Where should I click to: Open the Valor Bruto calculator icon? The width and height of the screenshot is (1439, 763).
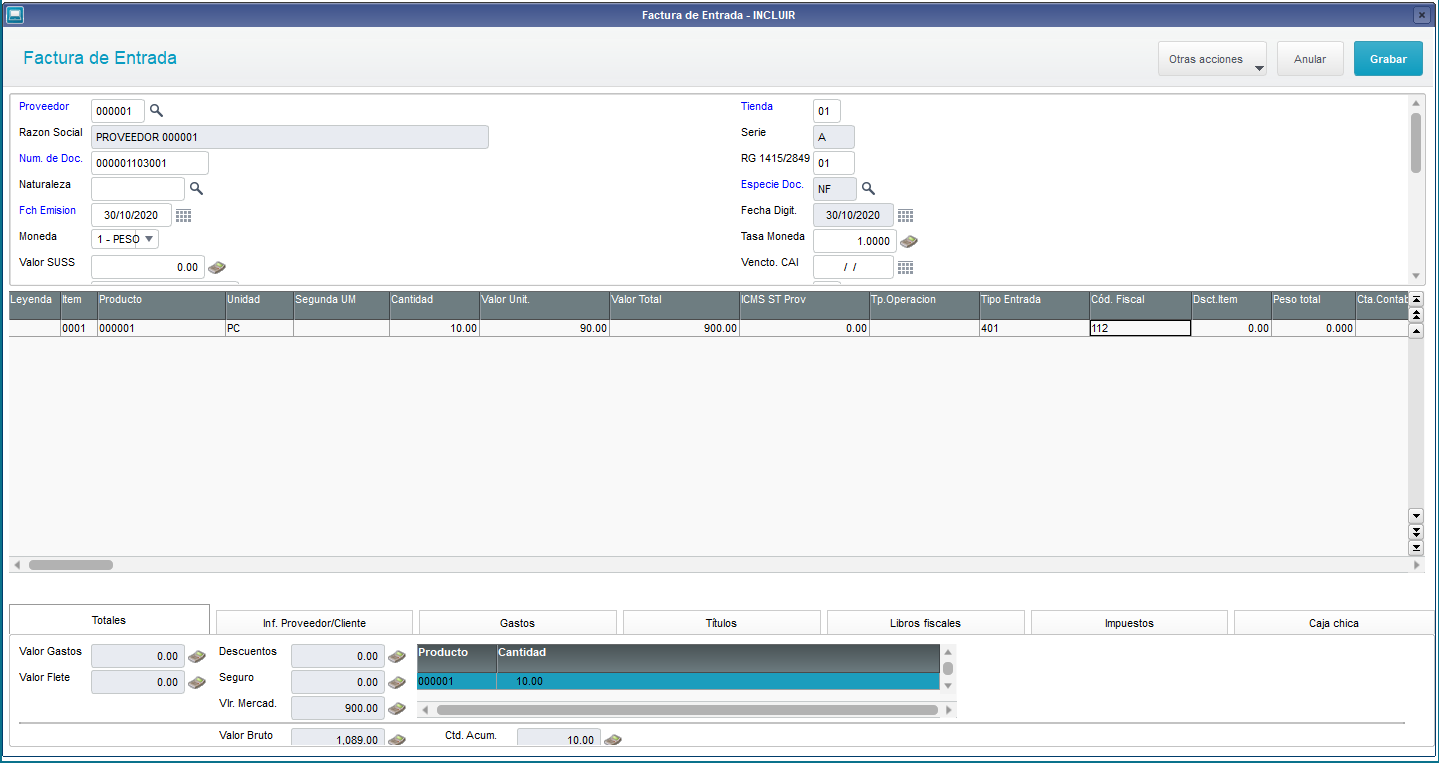(397, 740)
